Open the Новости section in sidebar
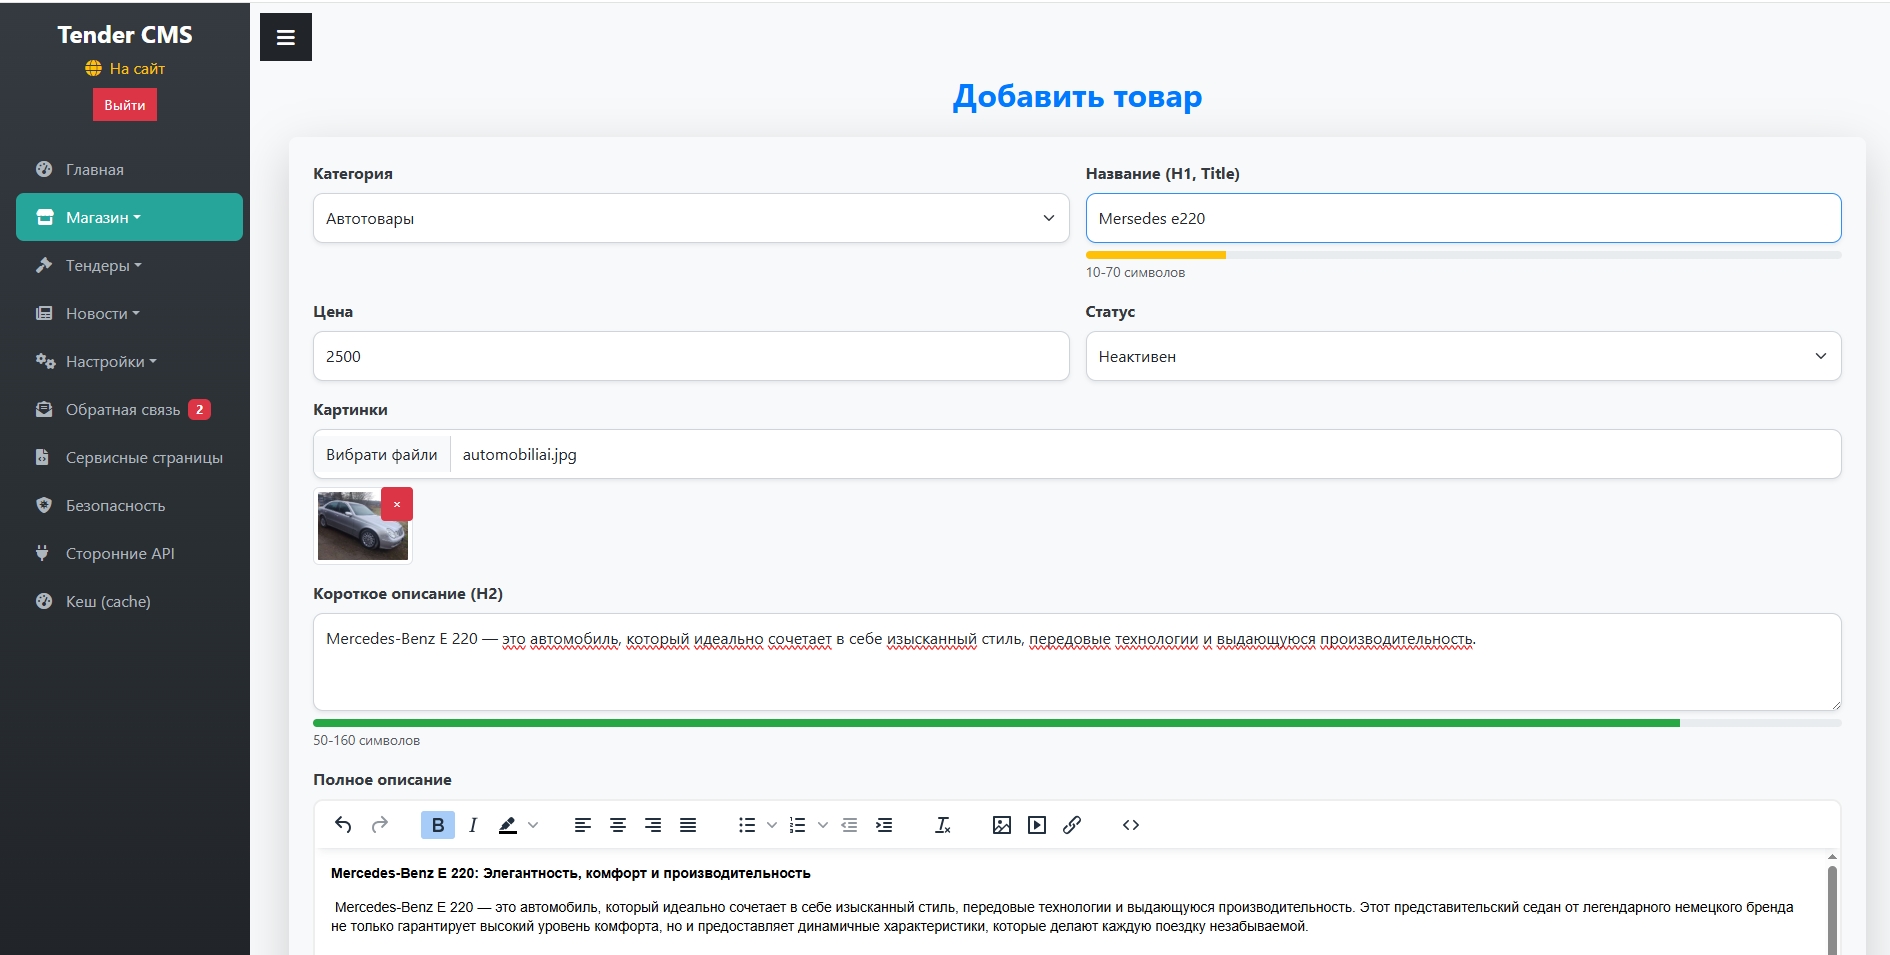This screenshot has height=955, width=1890. [x=101, y=313]
